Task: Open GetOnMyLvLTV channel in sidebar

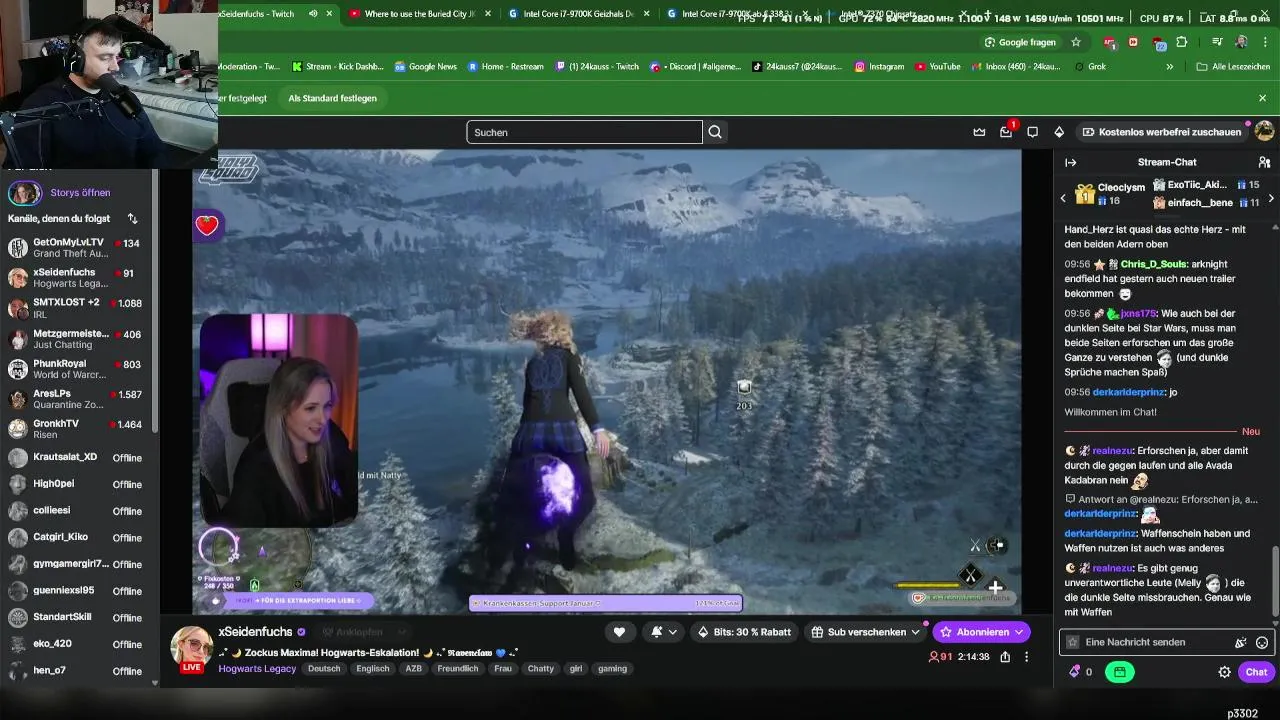Action: (x=78, y=248)
